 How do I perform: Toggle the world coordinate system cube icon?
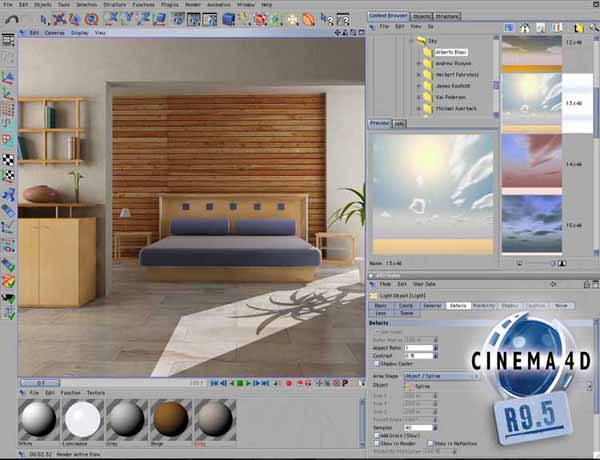click(x=160, y=18)
